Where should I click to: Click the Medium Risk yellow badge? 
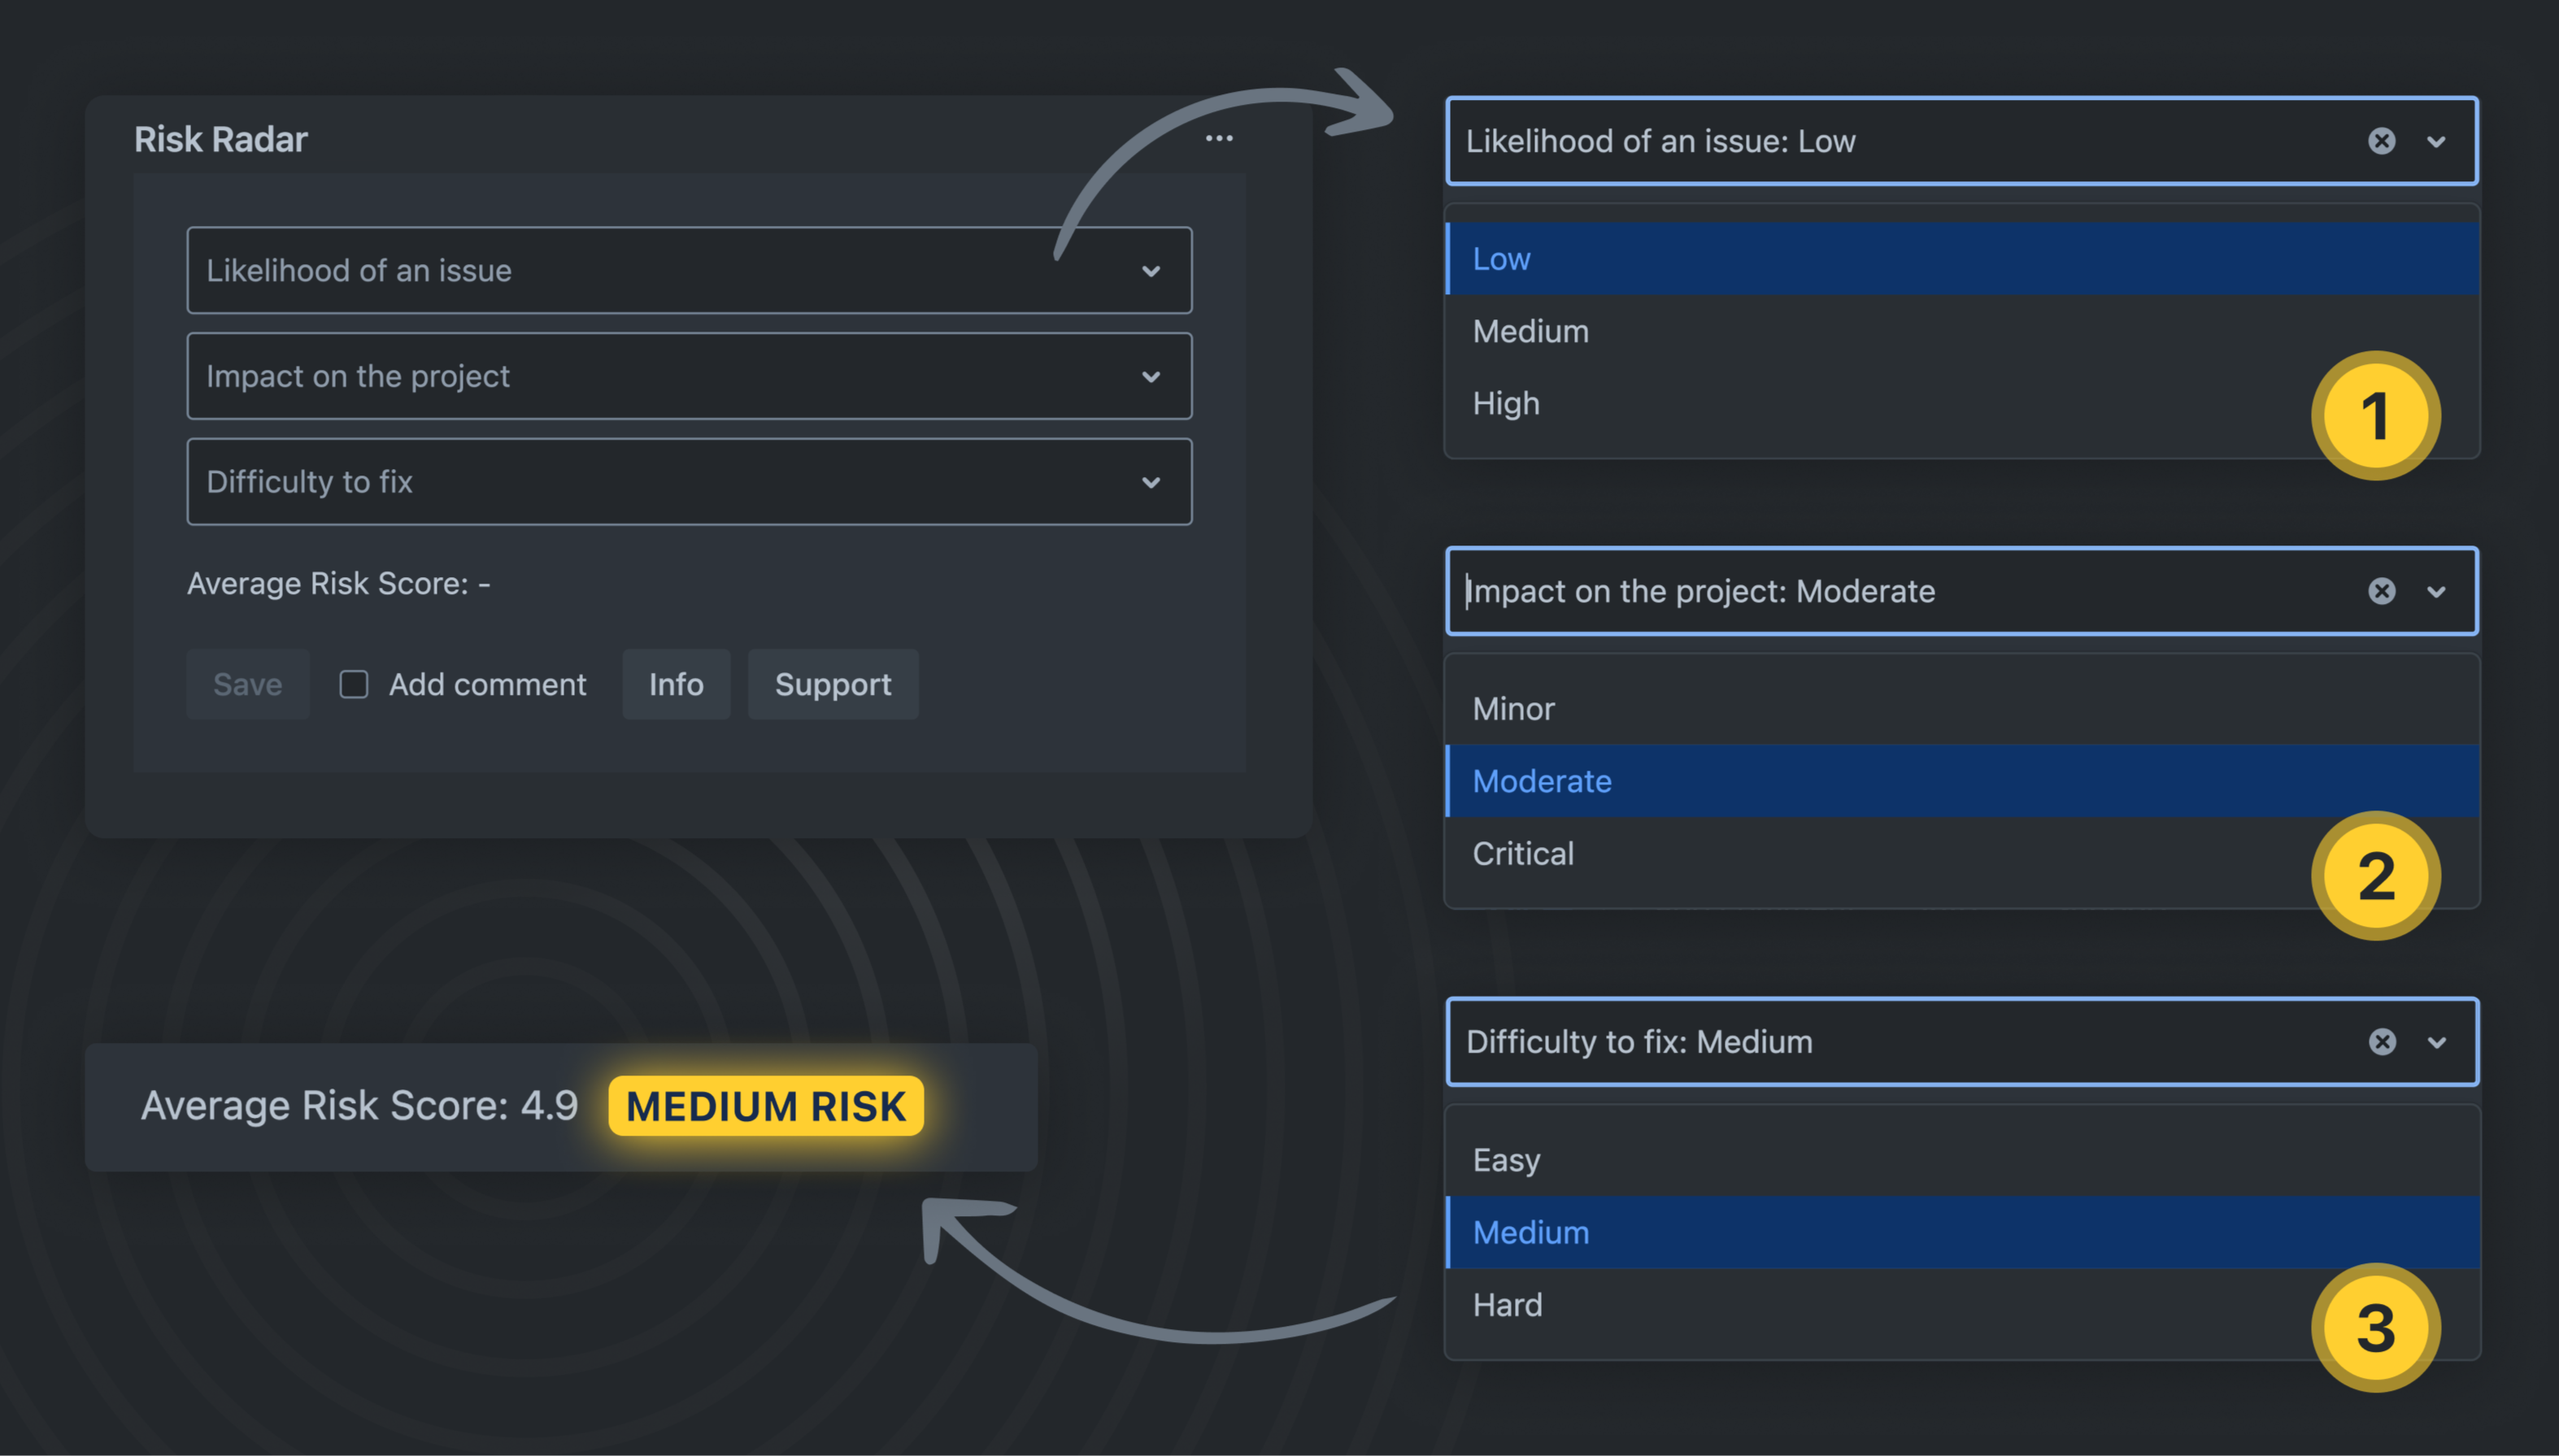click(x=765, y=1106)
